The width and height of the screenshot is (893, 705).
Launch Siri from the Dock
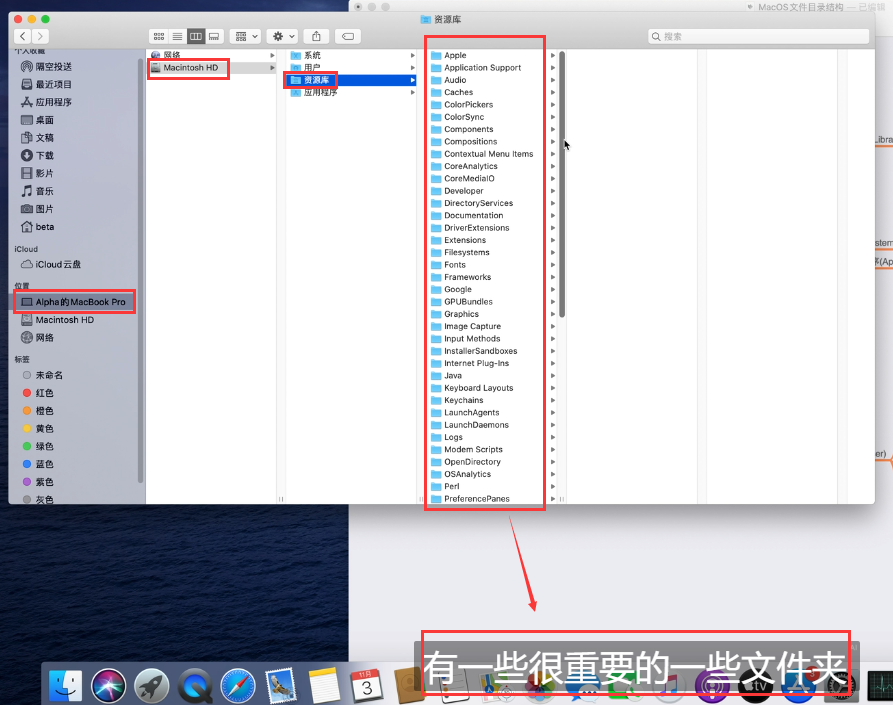pyautogui.click(x=108, y=685)
